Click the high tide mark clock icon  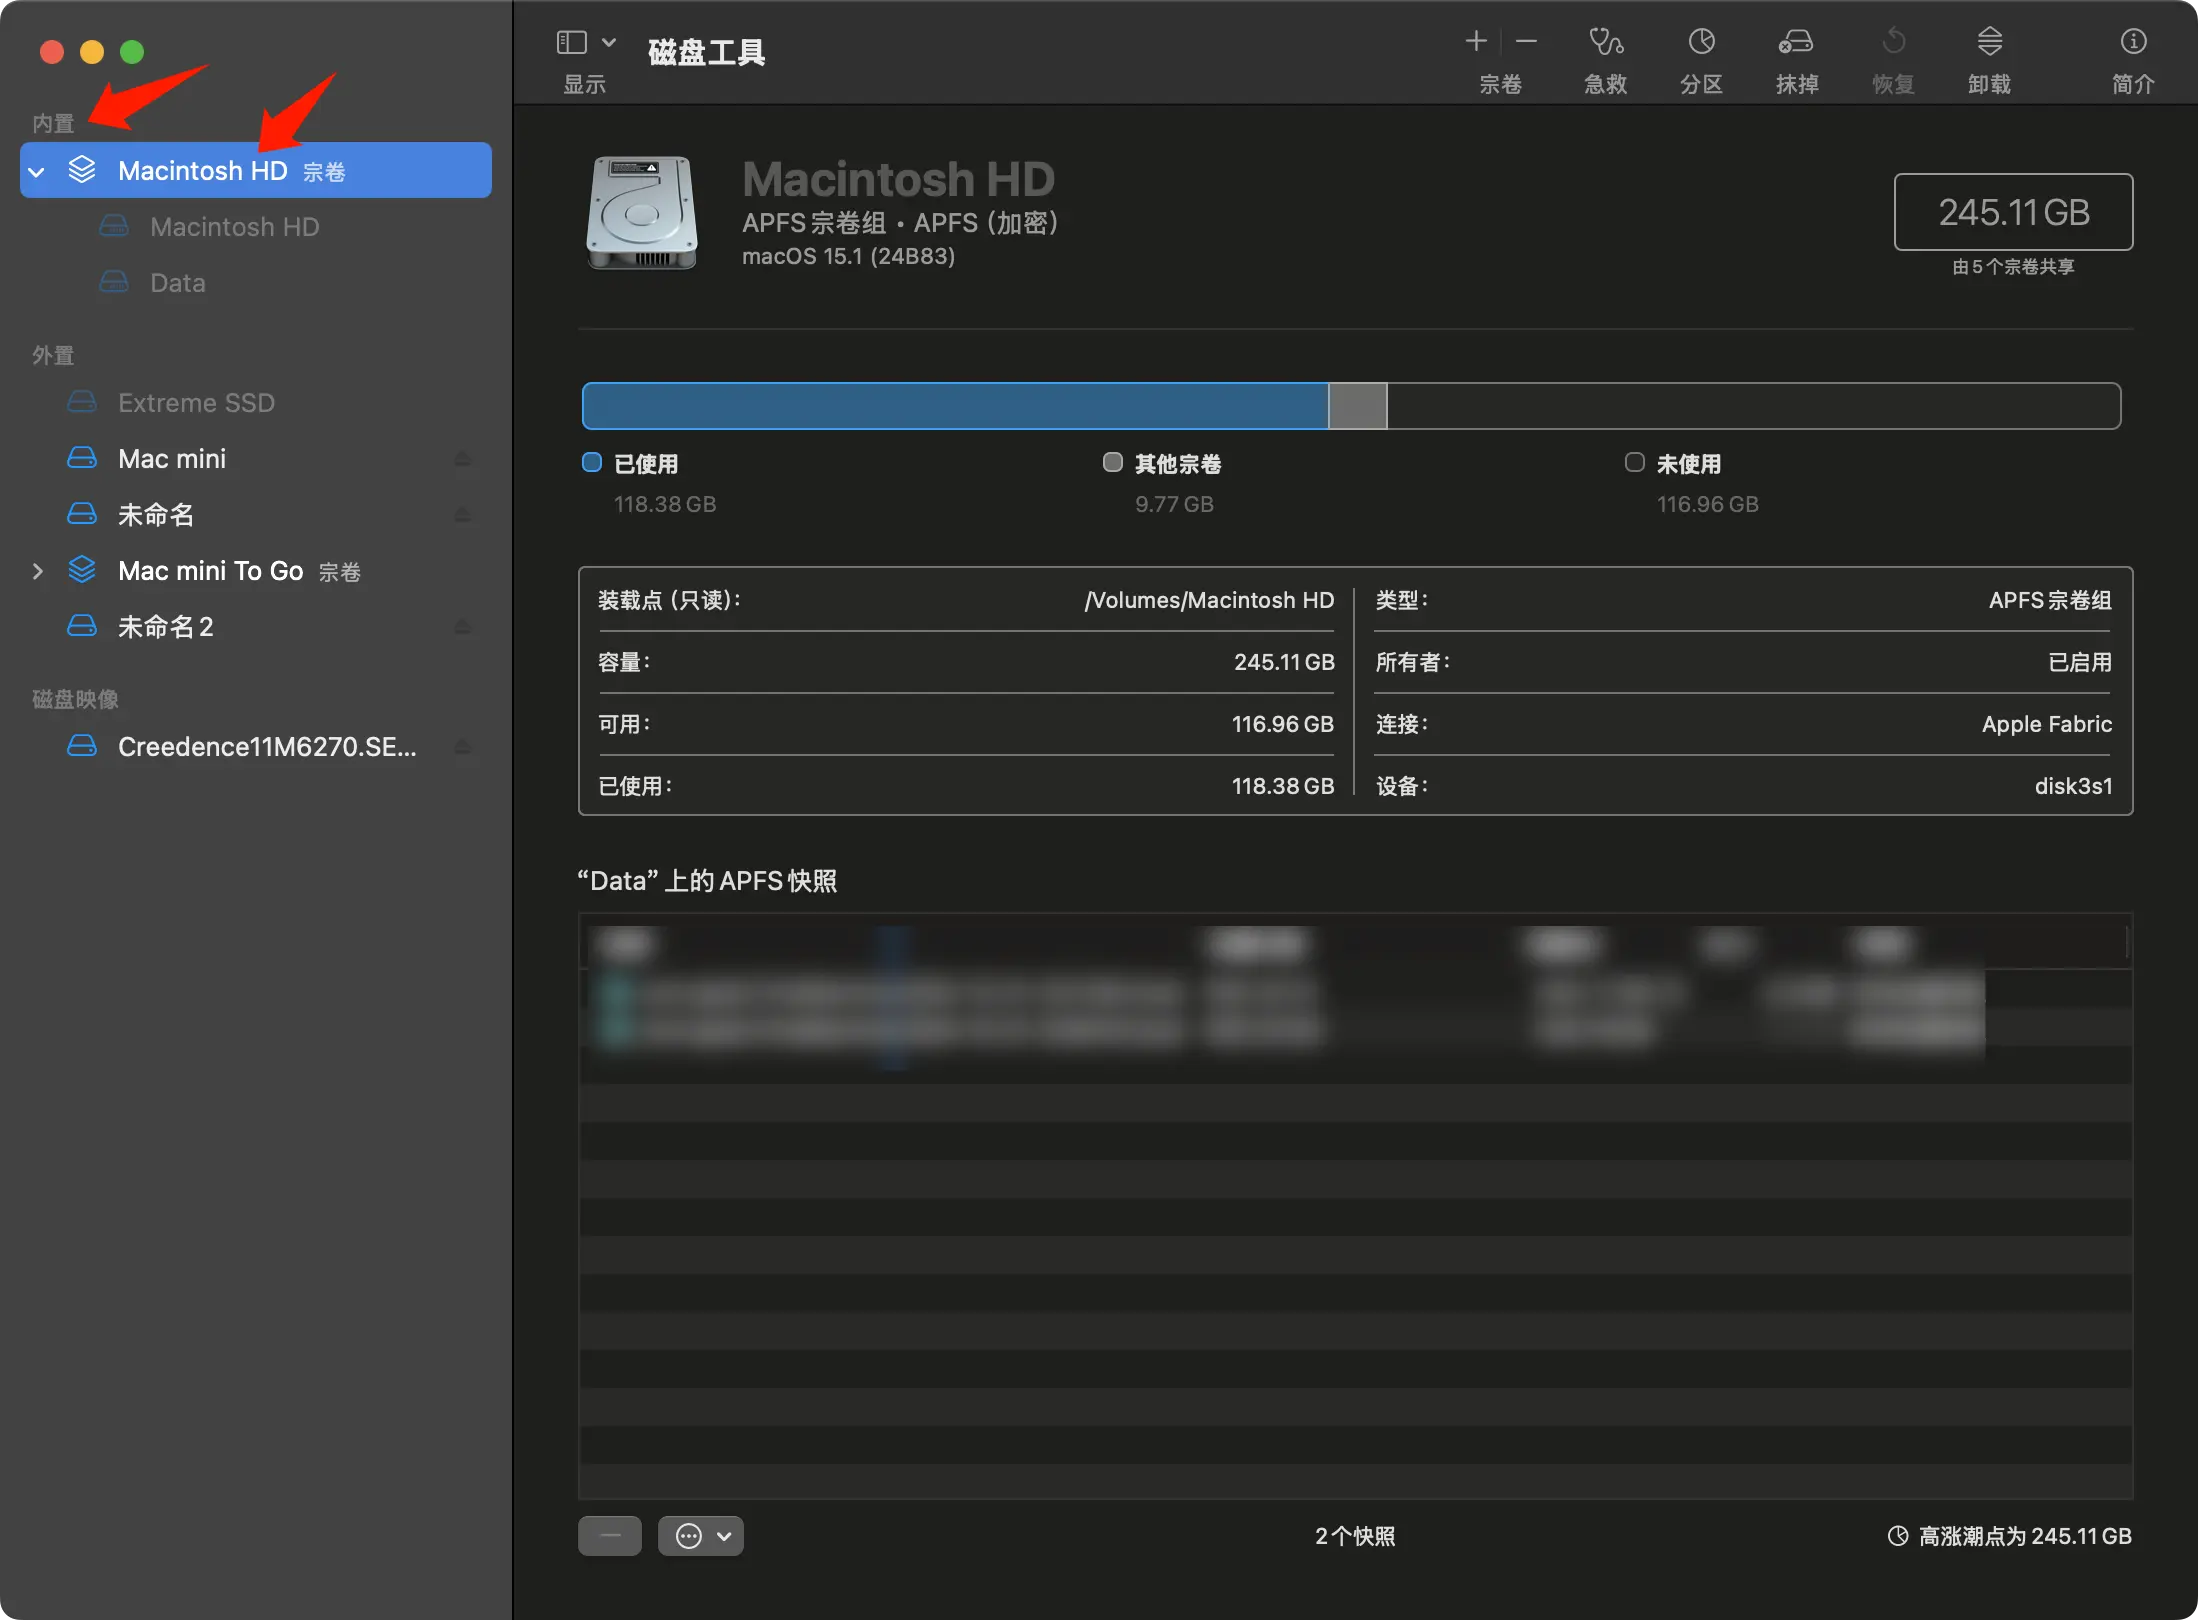click(x=1897, y=1536)
